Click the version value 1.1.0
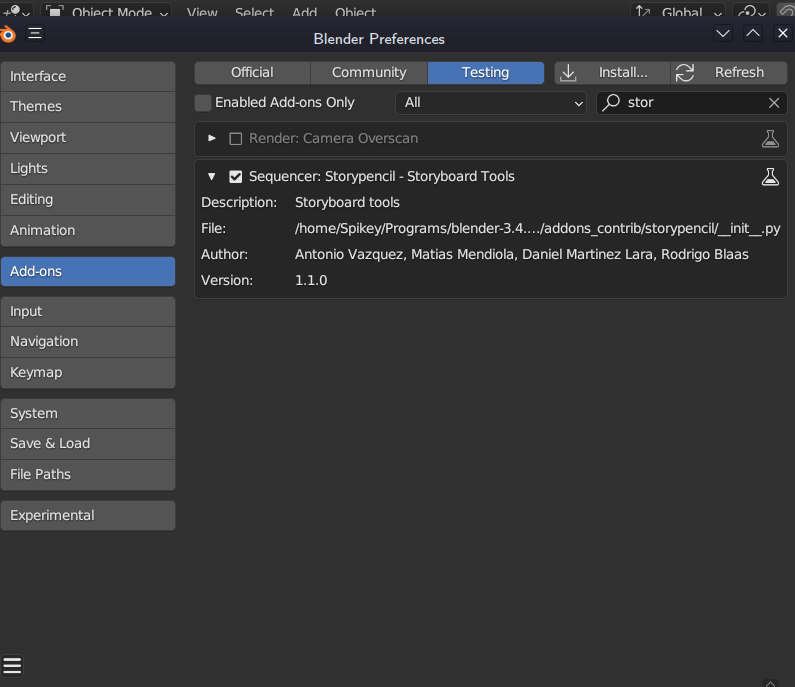 311,280
